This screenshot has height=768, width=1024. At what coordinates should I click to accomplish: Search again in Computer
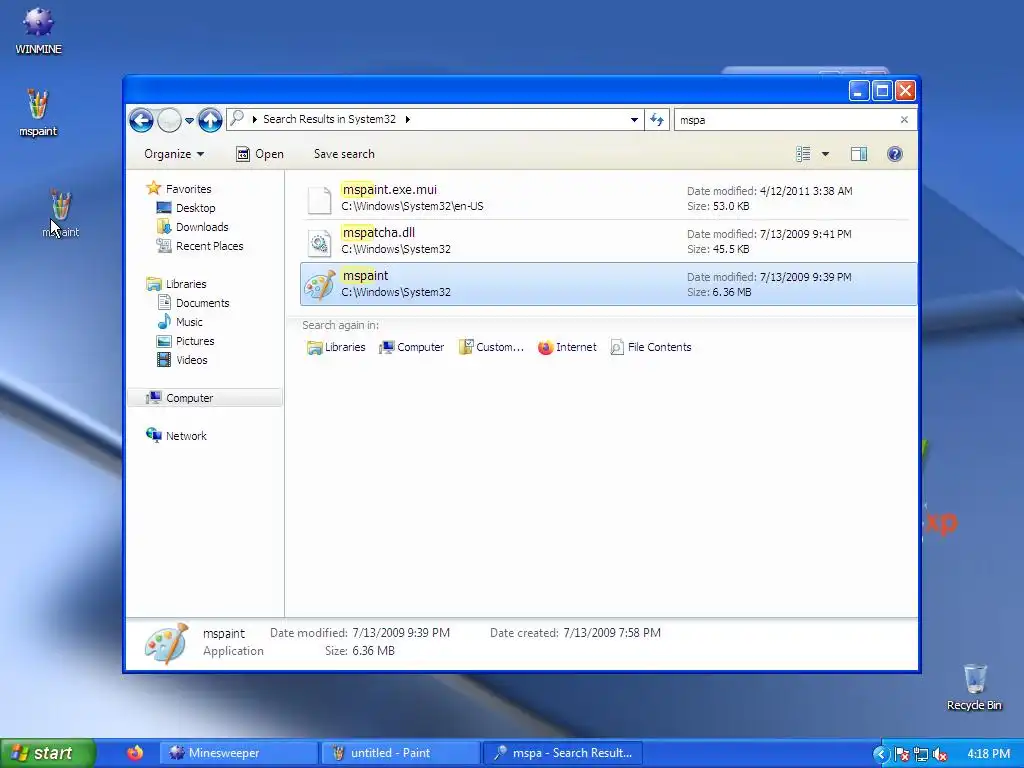tap(411, 347)
